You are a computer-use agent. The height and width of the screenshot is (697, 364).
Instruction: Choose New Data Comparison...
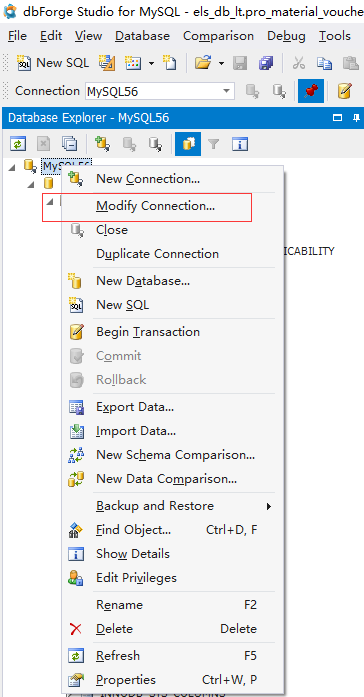pyautogui.click(x=172, y=479)
